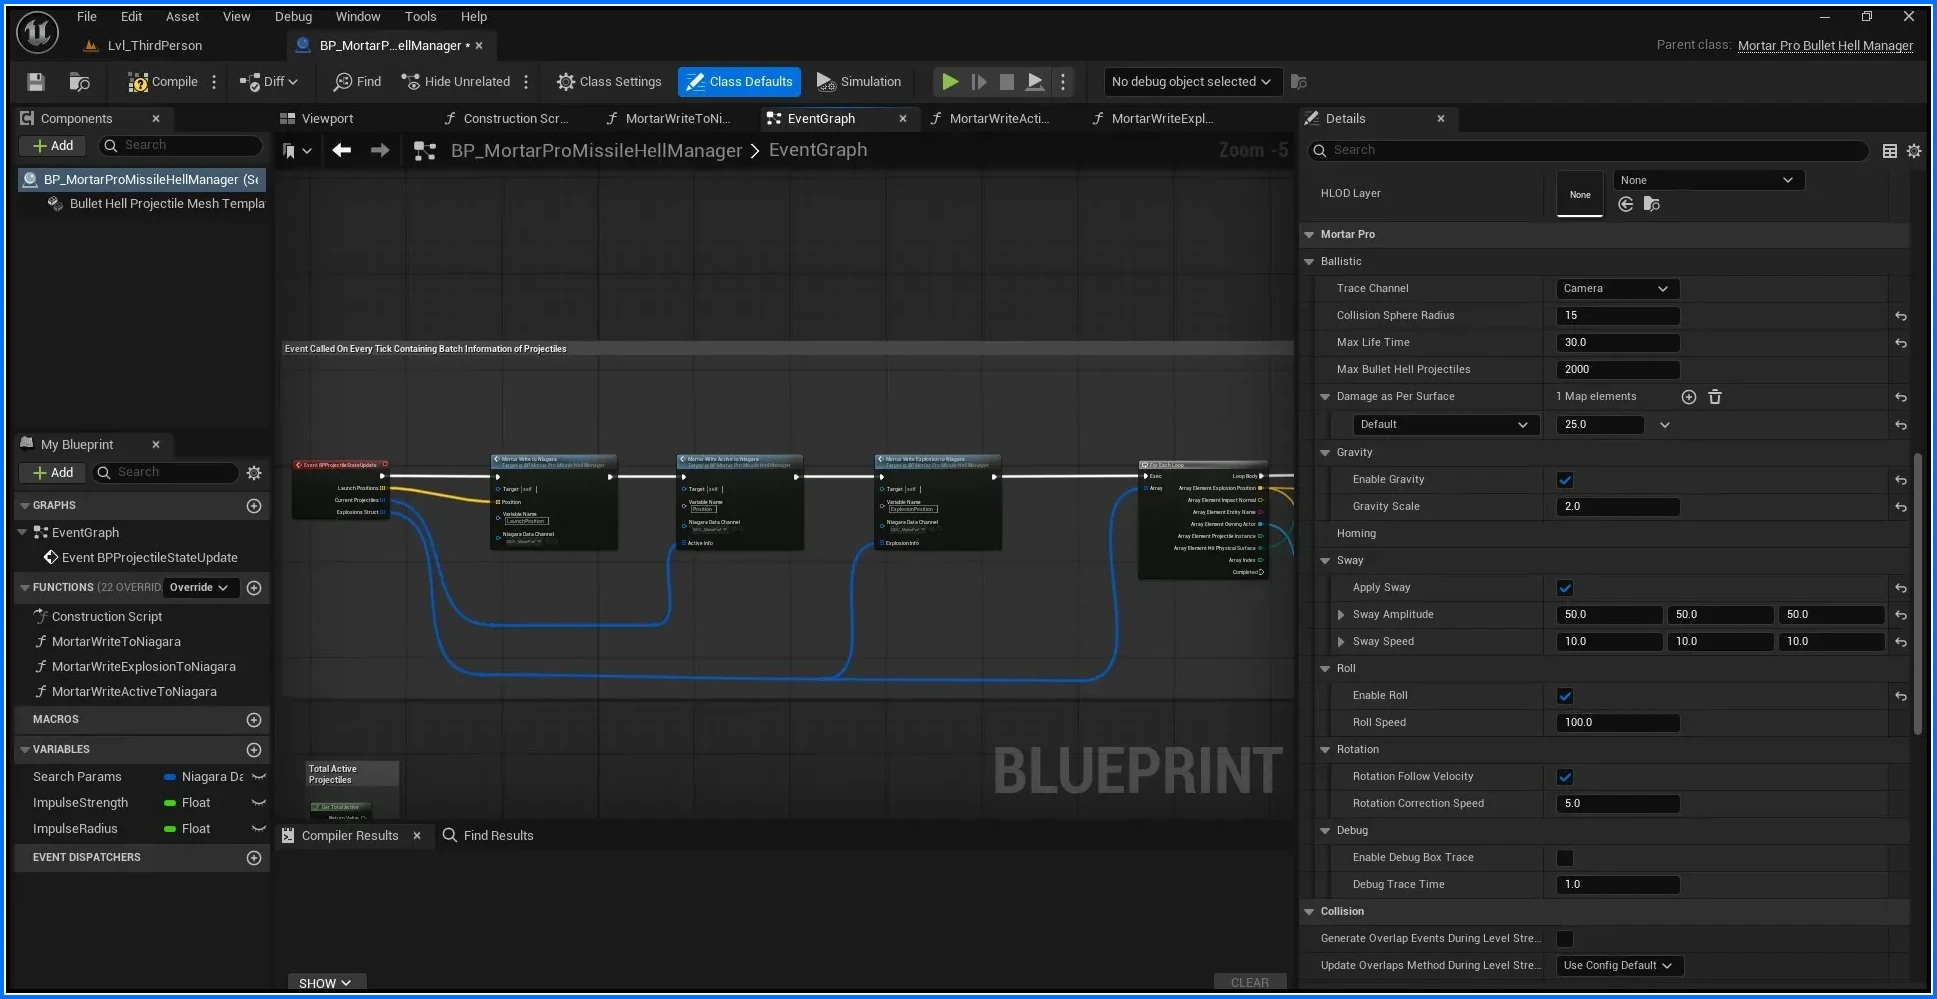1937x999 pixels.
Task: Disable the Enable Gravity checkbox
Action: point(1565,480)
